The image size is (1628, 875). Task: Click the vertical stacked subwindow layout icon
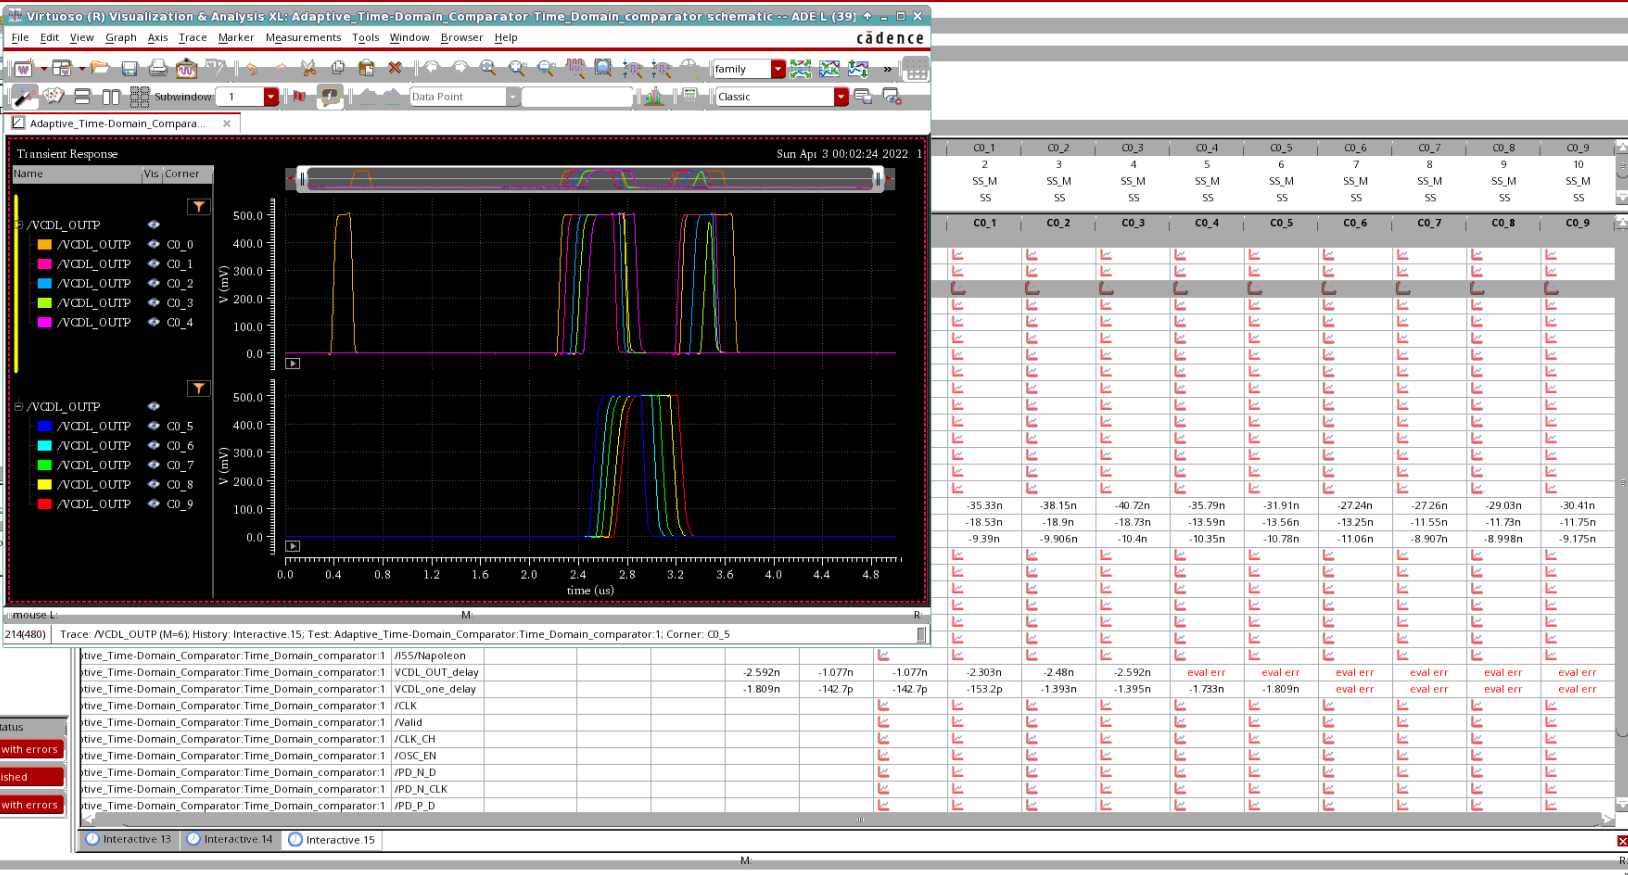pos(83,96)
